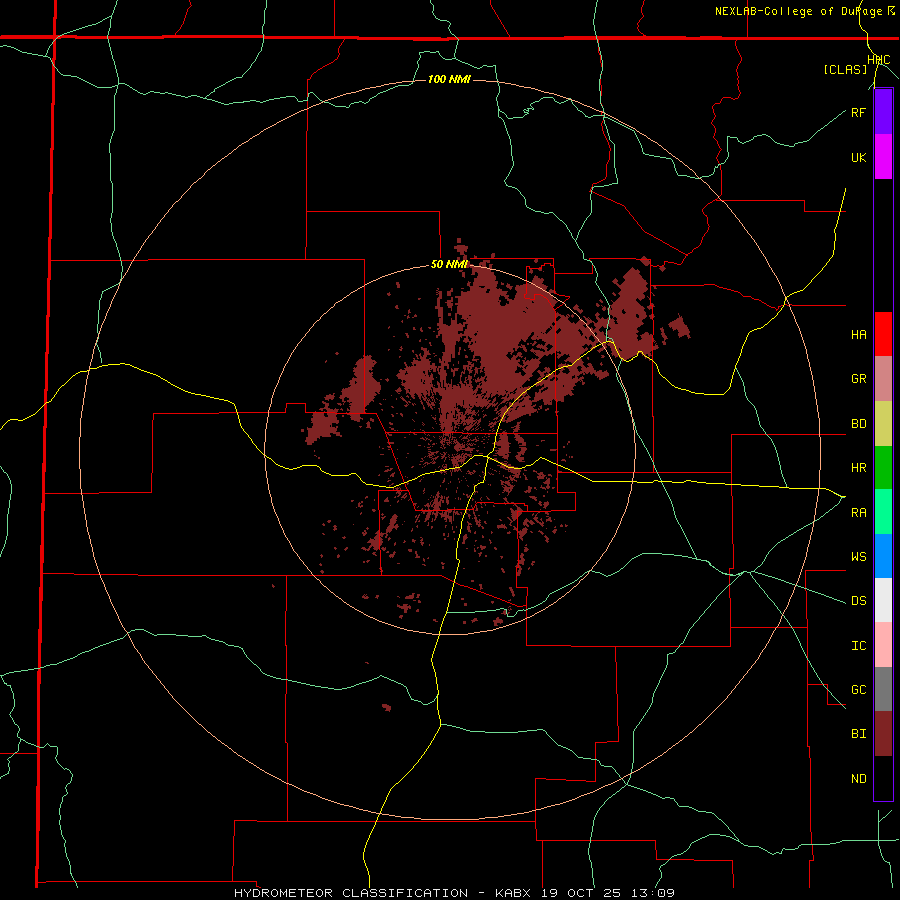
Task: Click the BD yellow legend swatch
Action: tap(883, 424)
